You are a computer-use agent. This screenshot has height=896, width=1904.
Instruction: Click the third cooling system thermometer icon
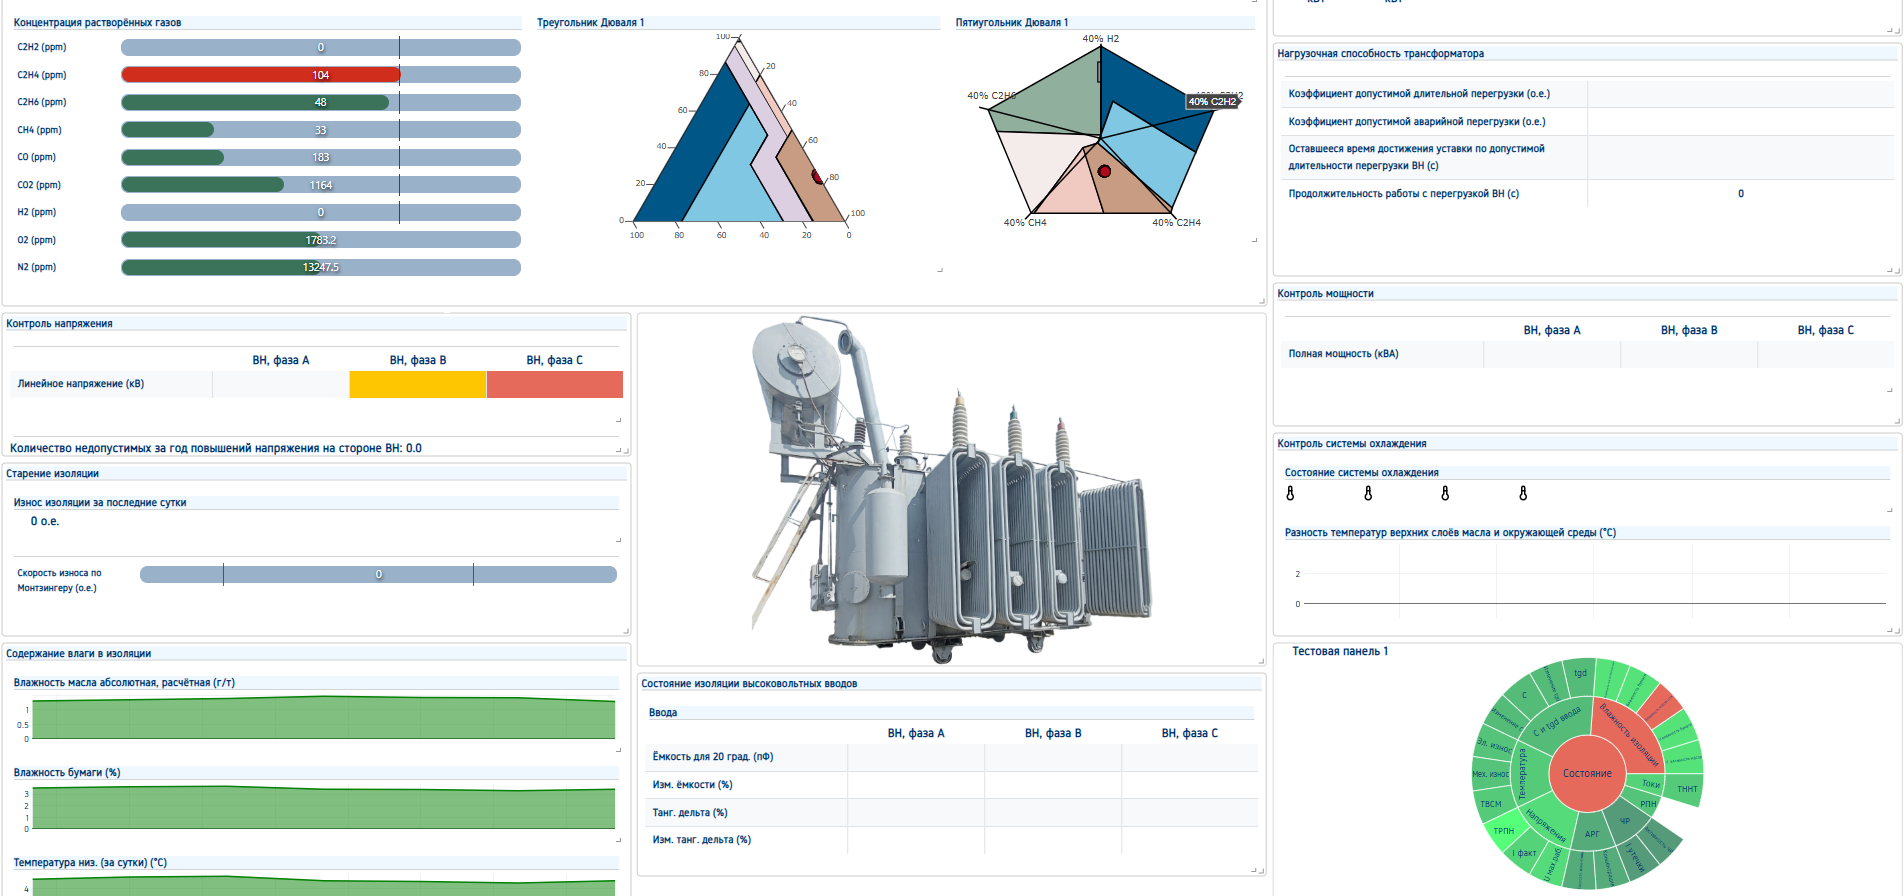[1445, 493]
